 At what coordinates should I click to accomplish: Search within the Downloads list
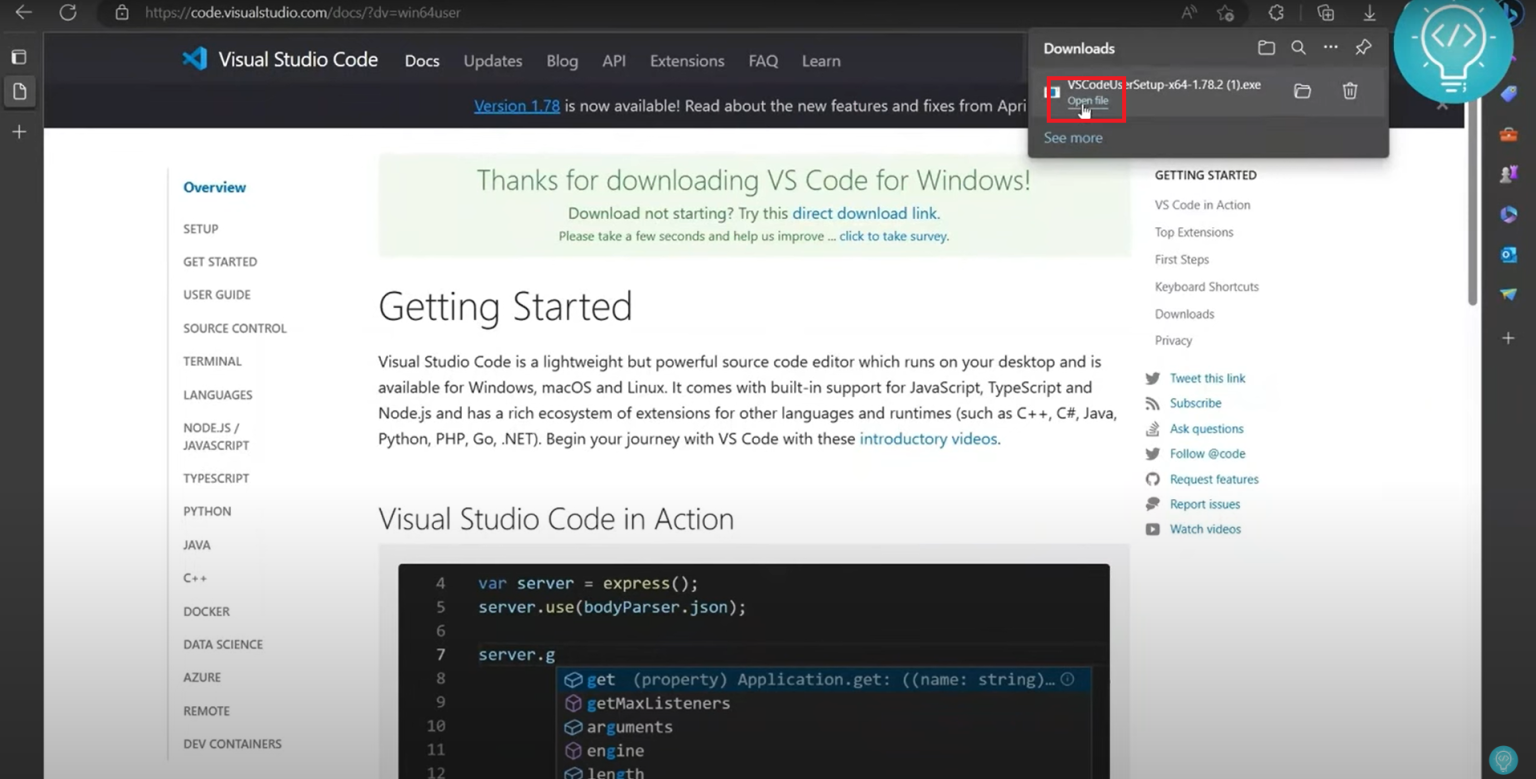[1299, 47]
